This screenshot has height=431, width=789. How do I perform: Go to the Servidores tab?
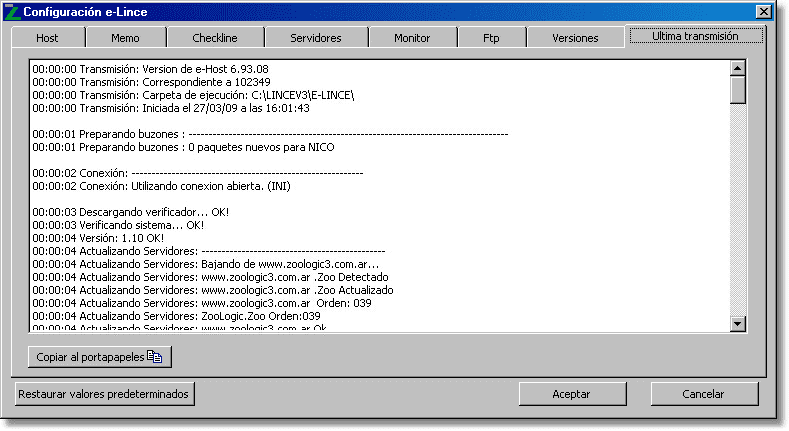[315, 38]
